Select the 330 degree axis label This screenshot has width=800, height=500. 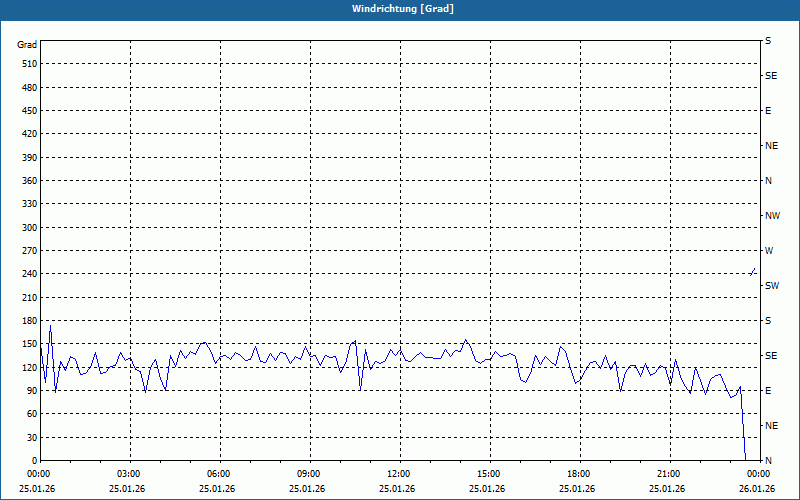tap(30, 204)
